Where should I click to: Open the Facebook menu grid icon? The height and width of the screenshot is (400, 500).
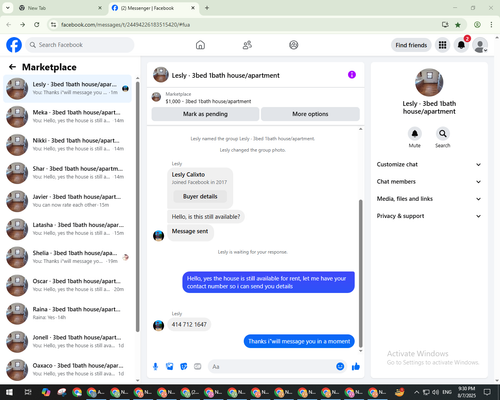tap(442, 45)
